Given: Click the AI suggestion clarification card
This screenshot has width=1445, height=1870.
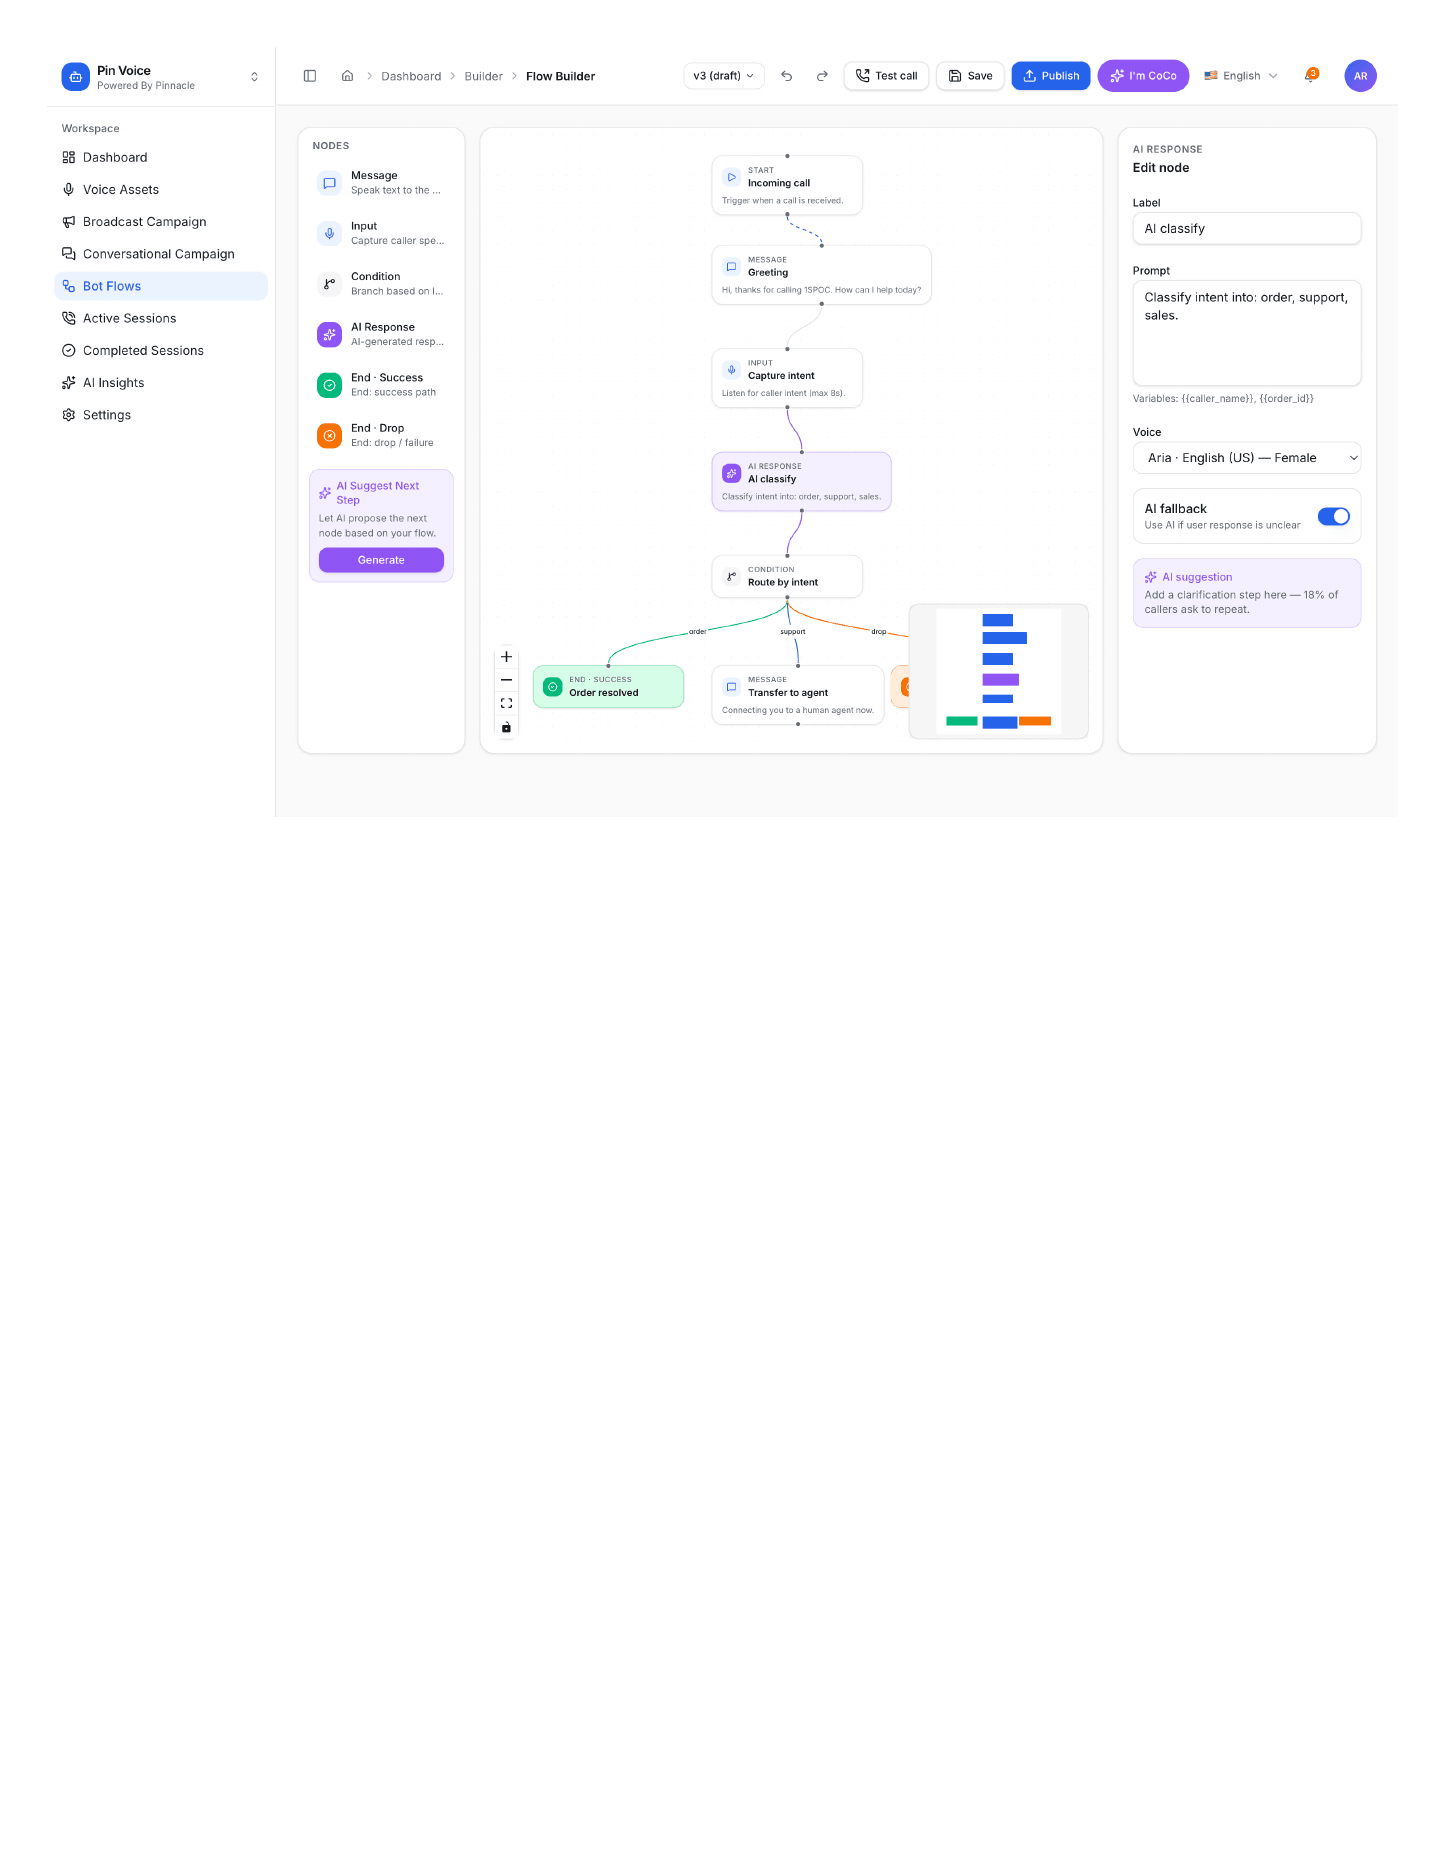Looking at the screenshot, I should (1246, 593).
